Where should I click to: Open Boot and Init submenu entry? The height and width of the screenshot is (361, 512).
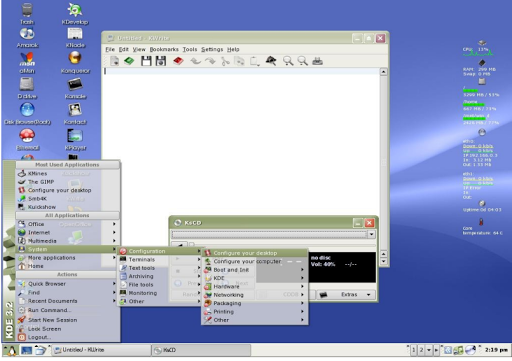[255, 270]
